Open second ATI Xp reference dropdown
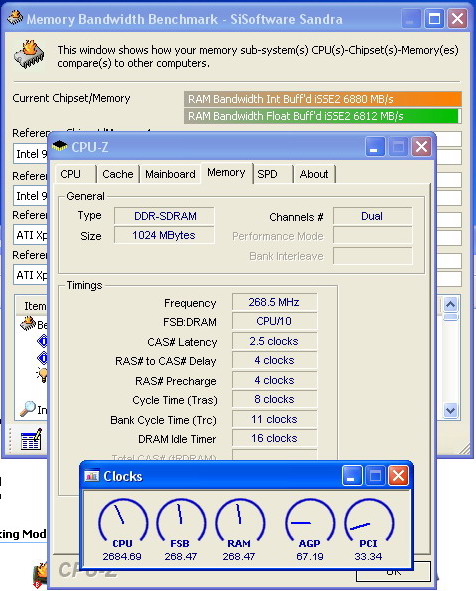Image resolution: width=476 pixels, height=591 pixels. point(31,275)
